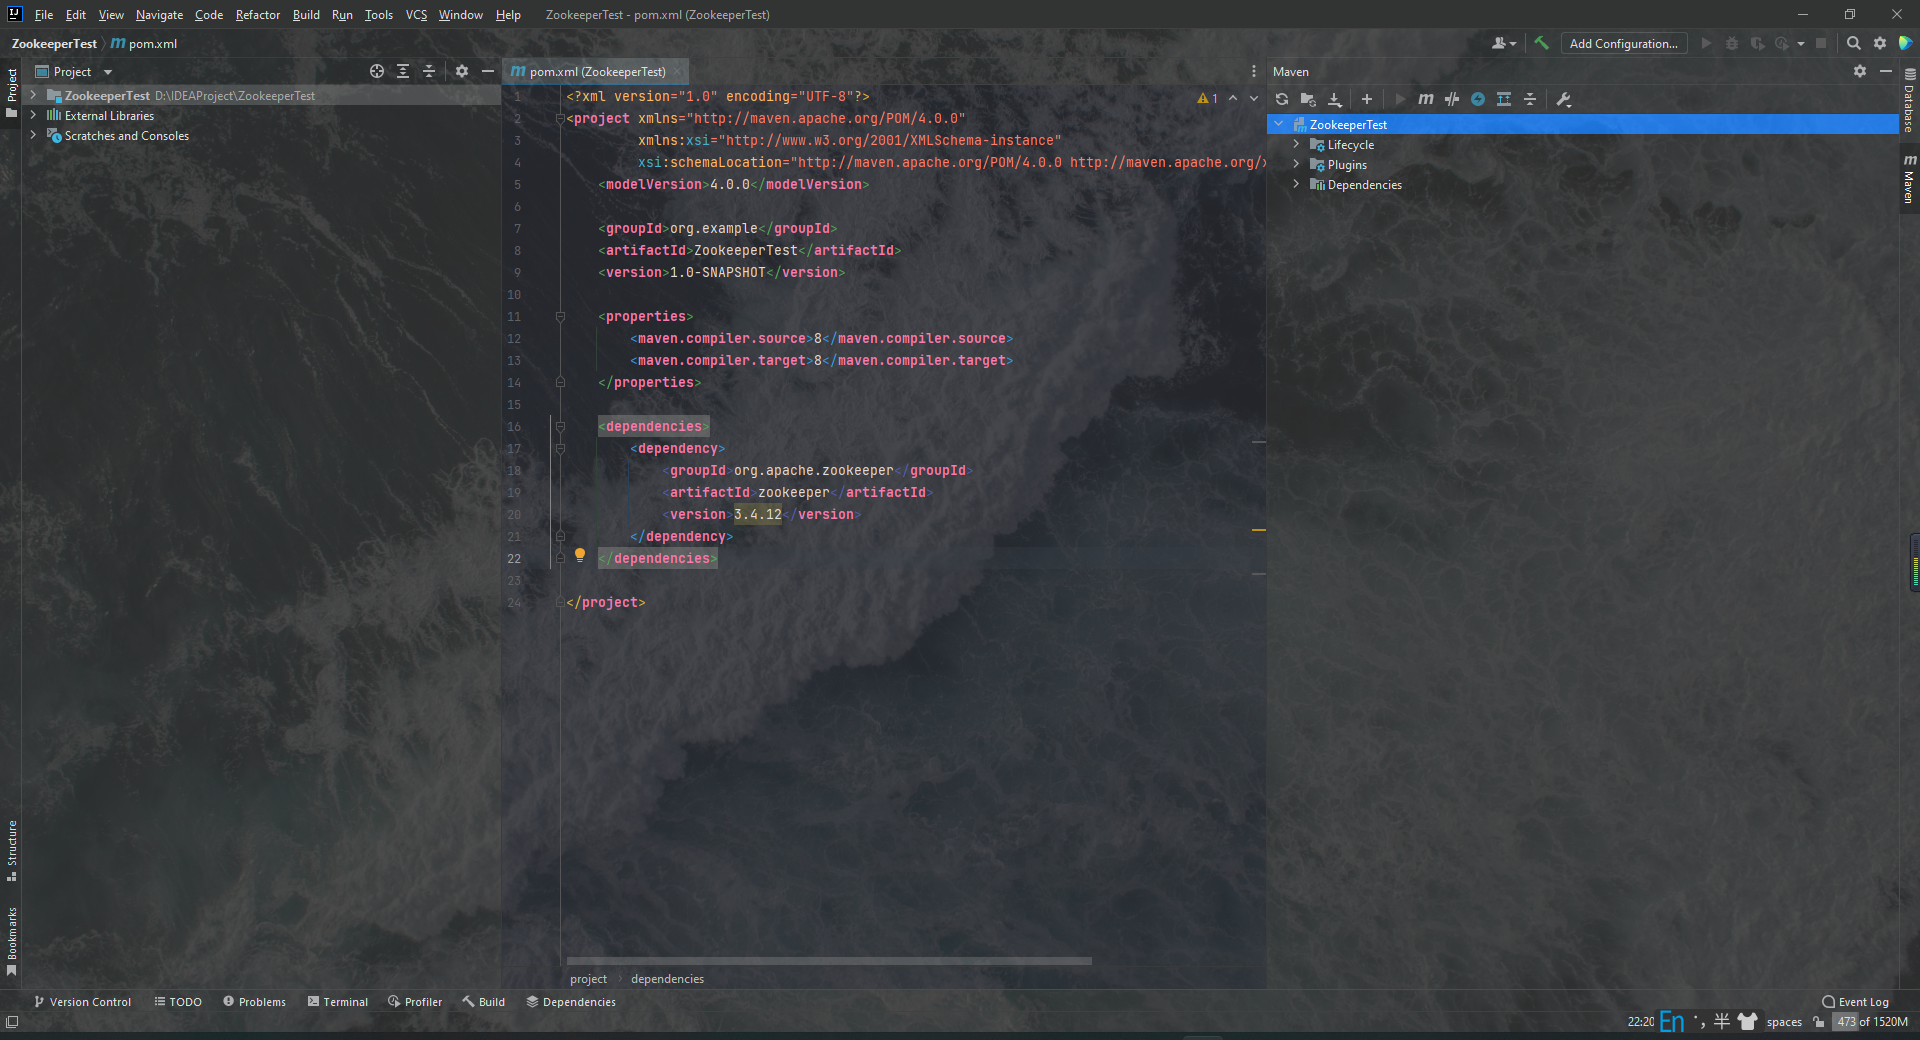Click warning indicator in editor corner
The image size is (1920, 1040).
1207,98
